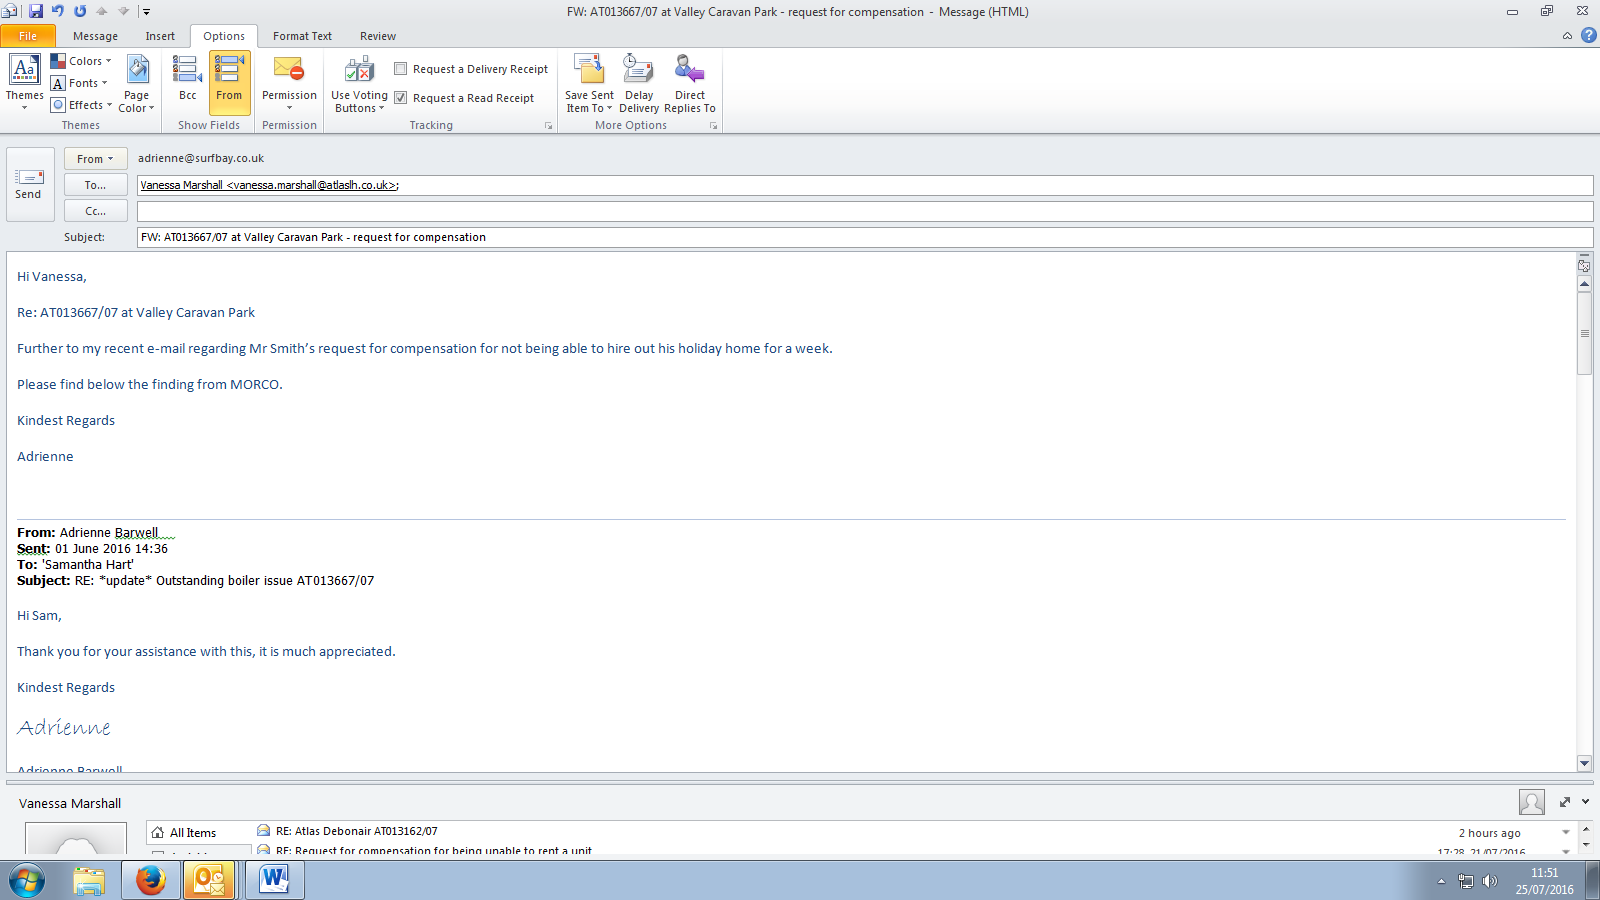1600x900 pixels.
Task: Uncheck Request a Read Receipt
Action: [464, 98]
